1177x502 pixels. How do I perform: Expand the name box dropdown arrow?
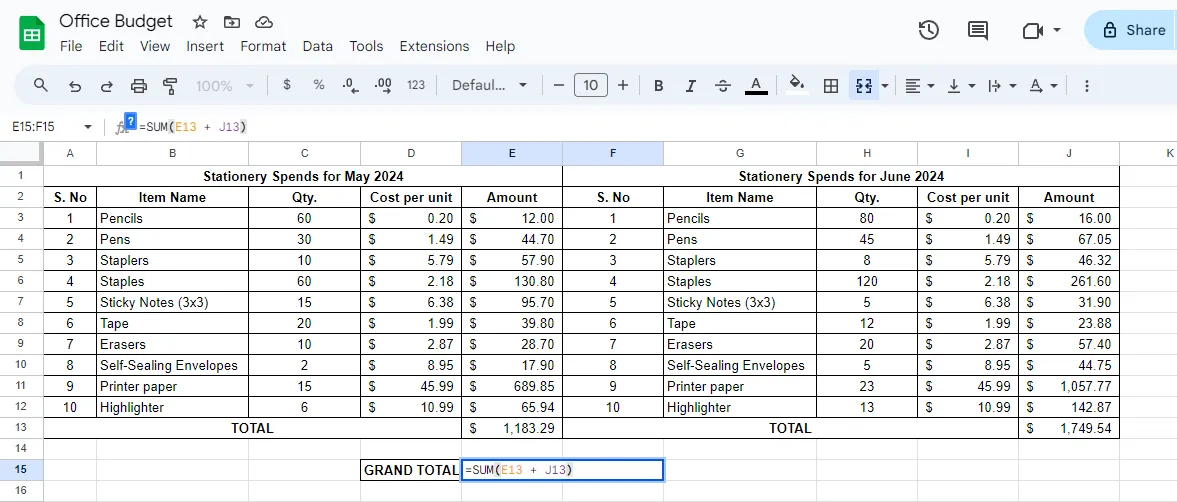coord(89,127)
